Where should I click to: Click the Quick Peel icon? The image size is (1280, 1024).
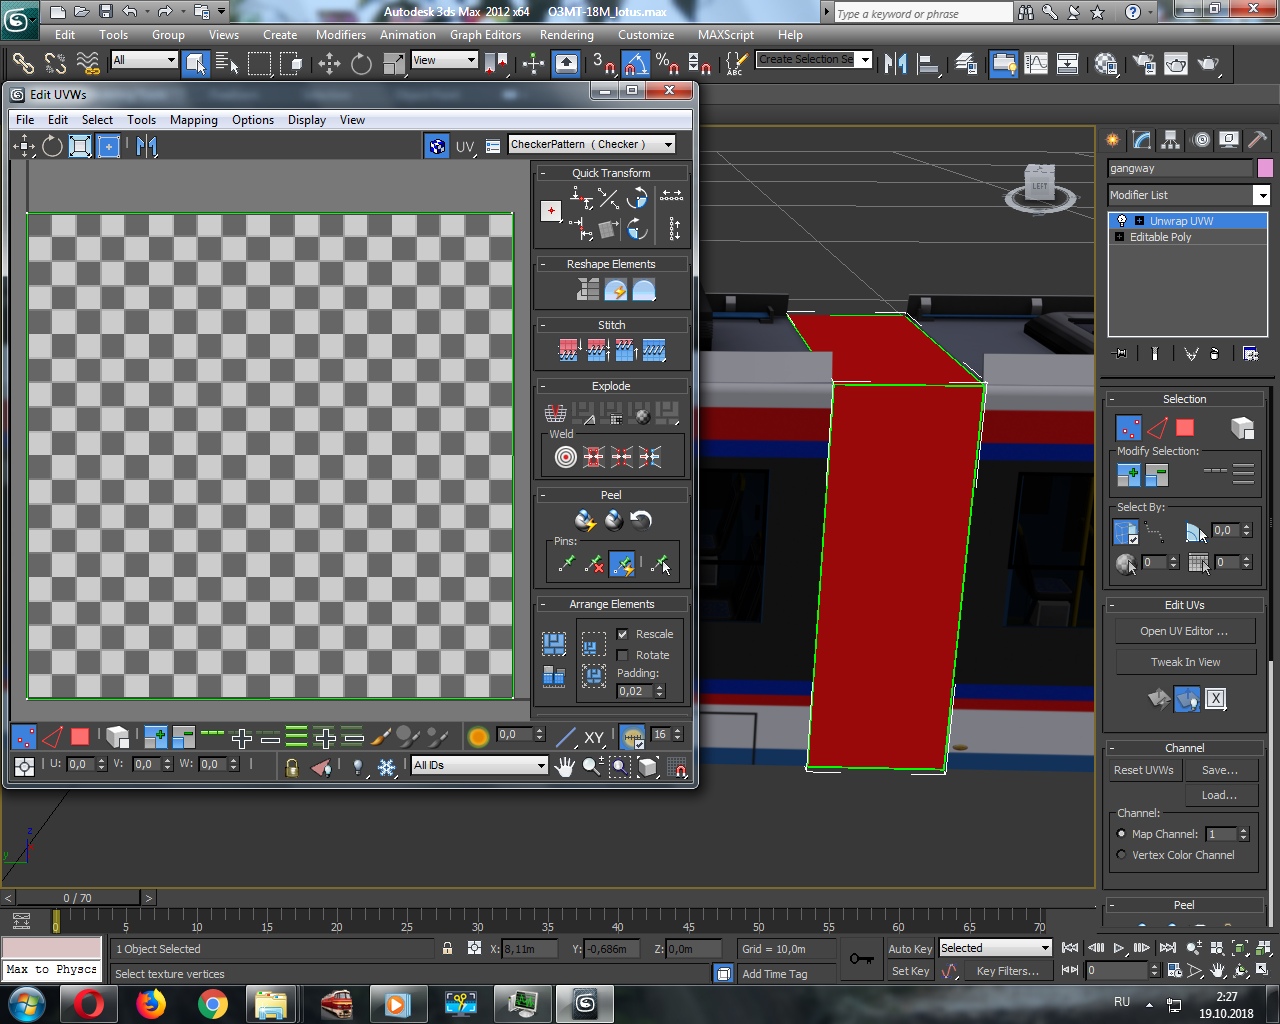point(585,520)
